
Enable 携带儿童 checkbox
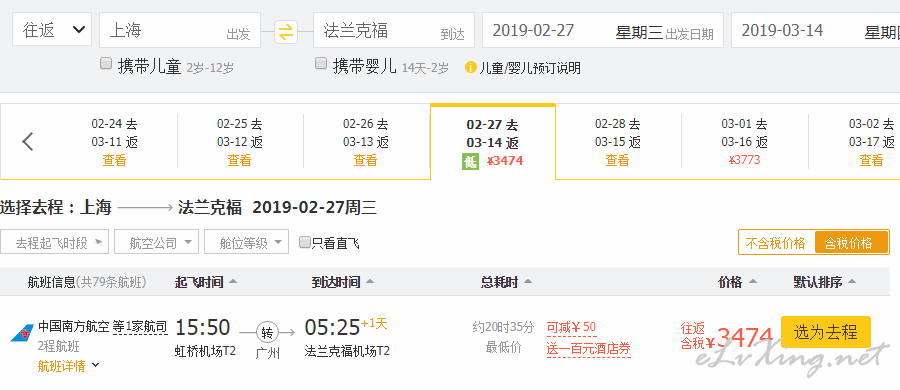click(106, 64)
